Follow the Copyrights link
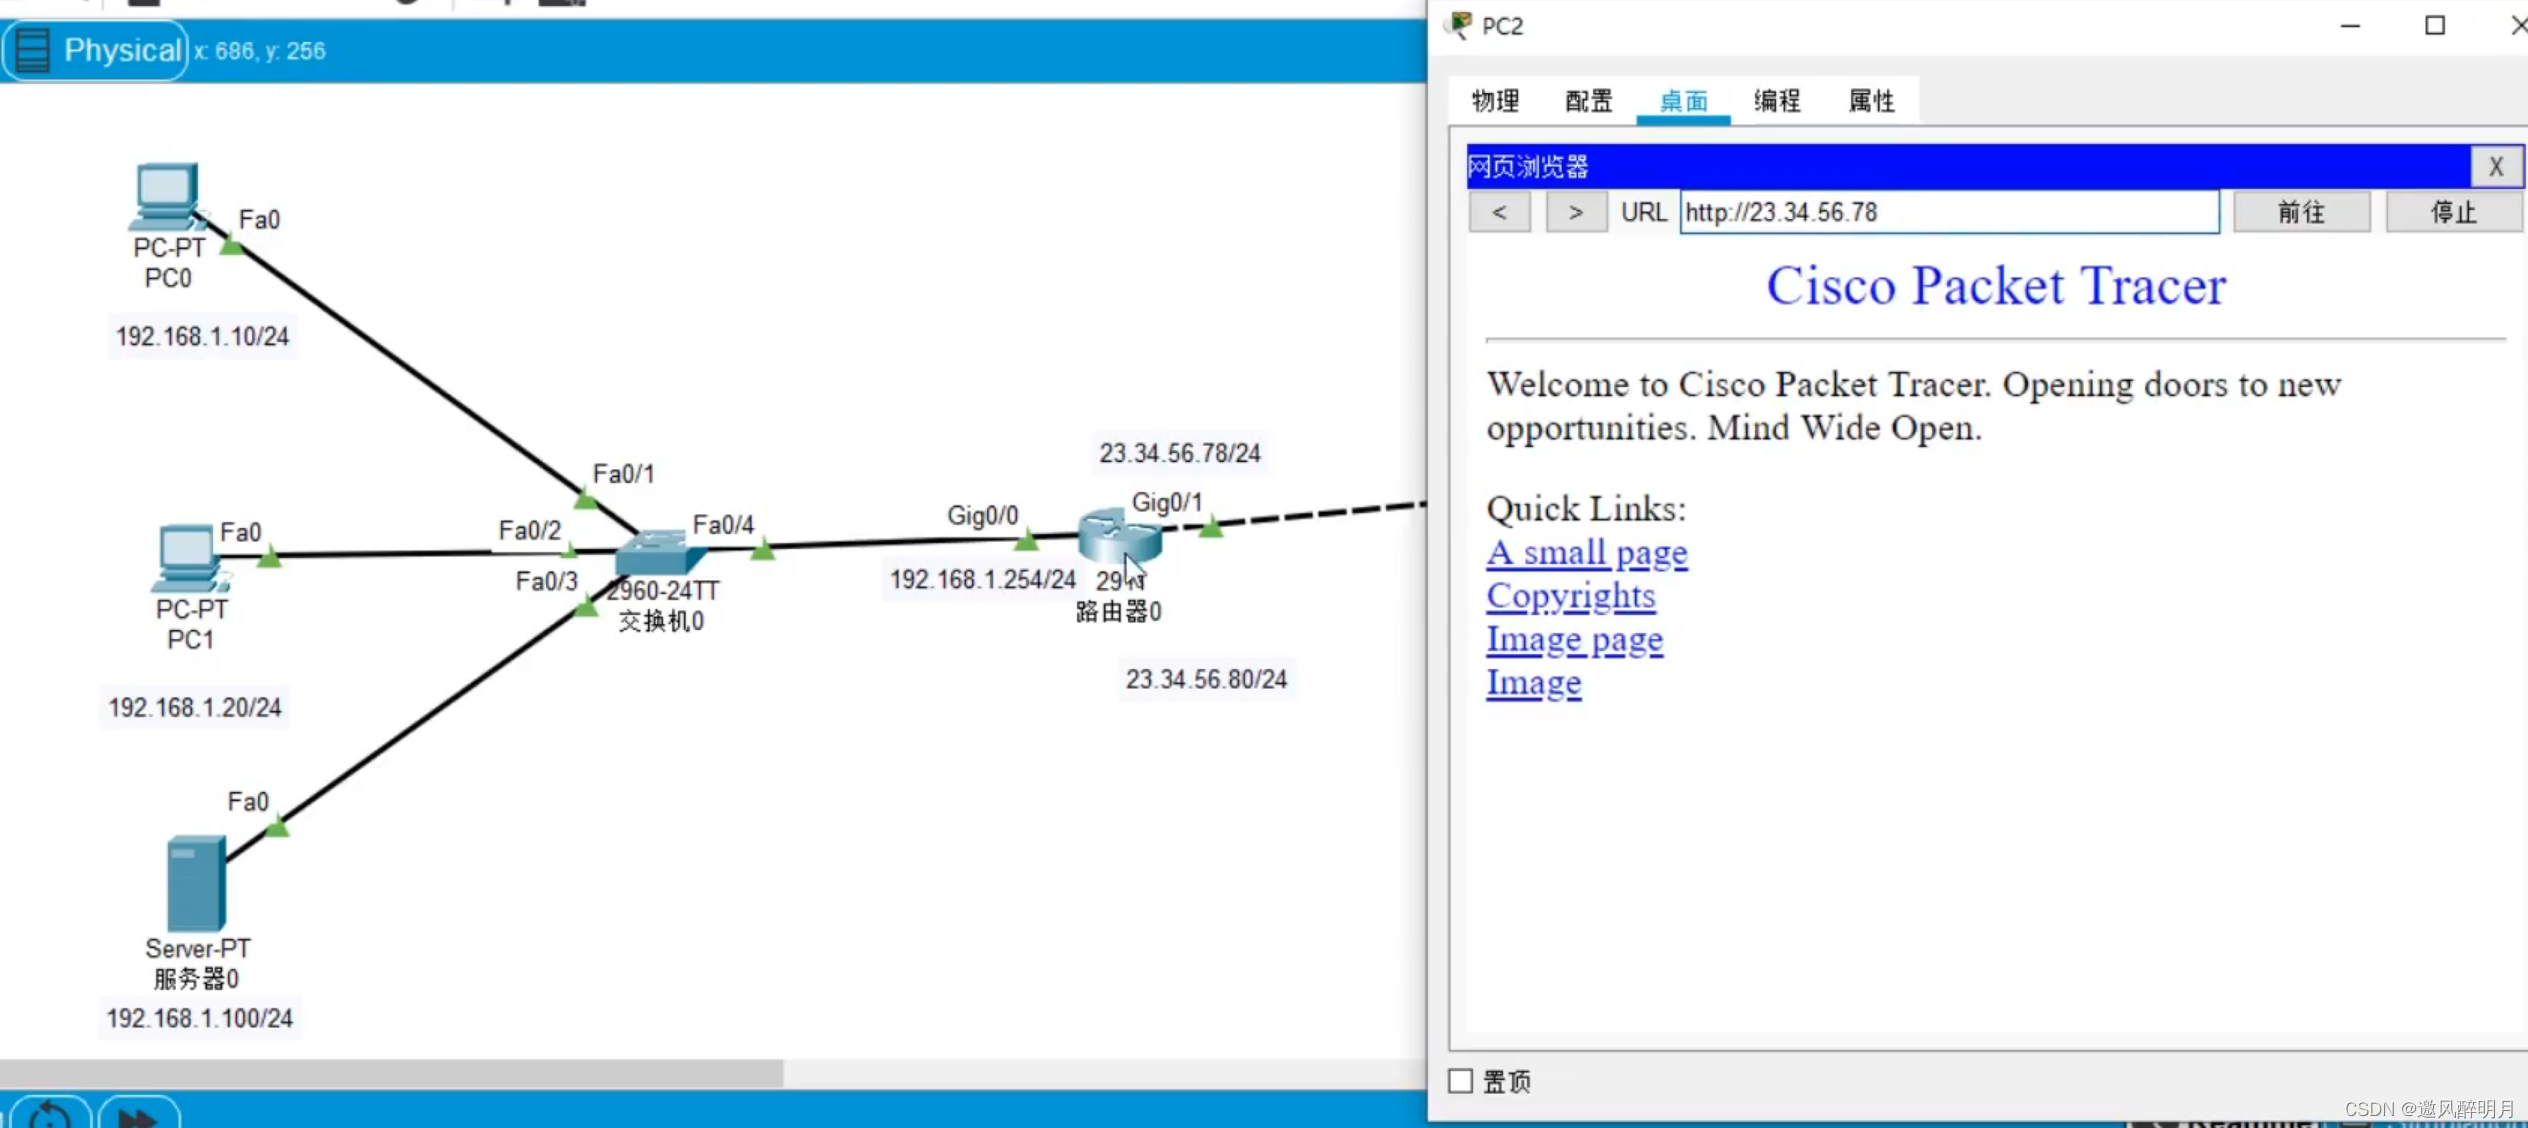 coord(1570,596)
